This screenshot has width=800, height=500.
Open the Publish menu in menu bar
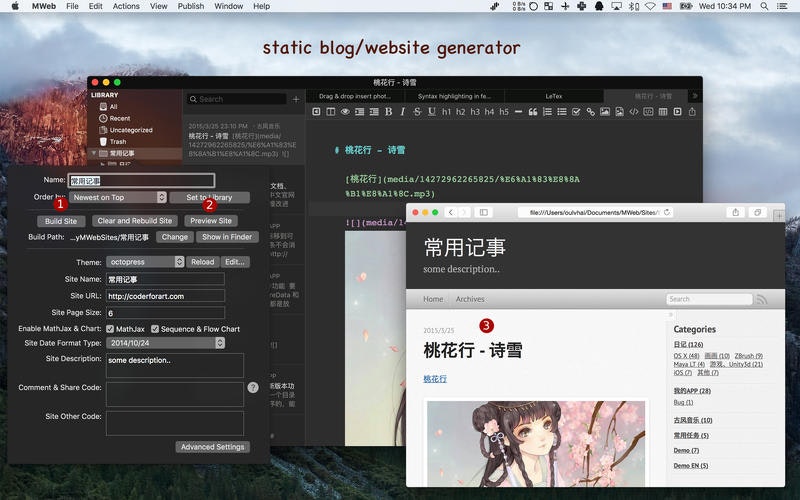tap(191, 6)
